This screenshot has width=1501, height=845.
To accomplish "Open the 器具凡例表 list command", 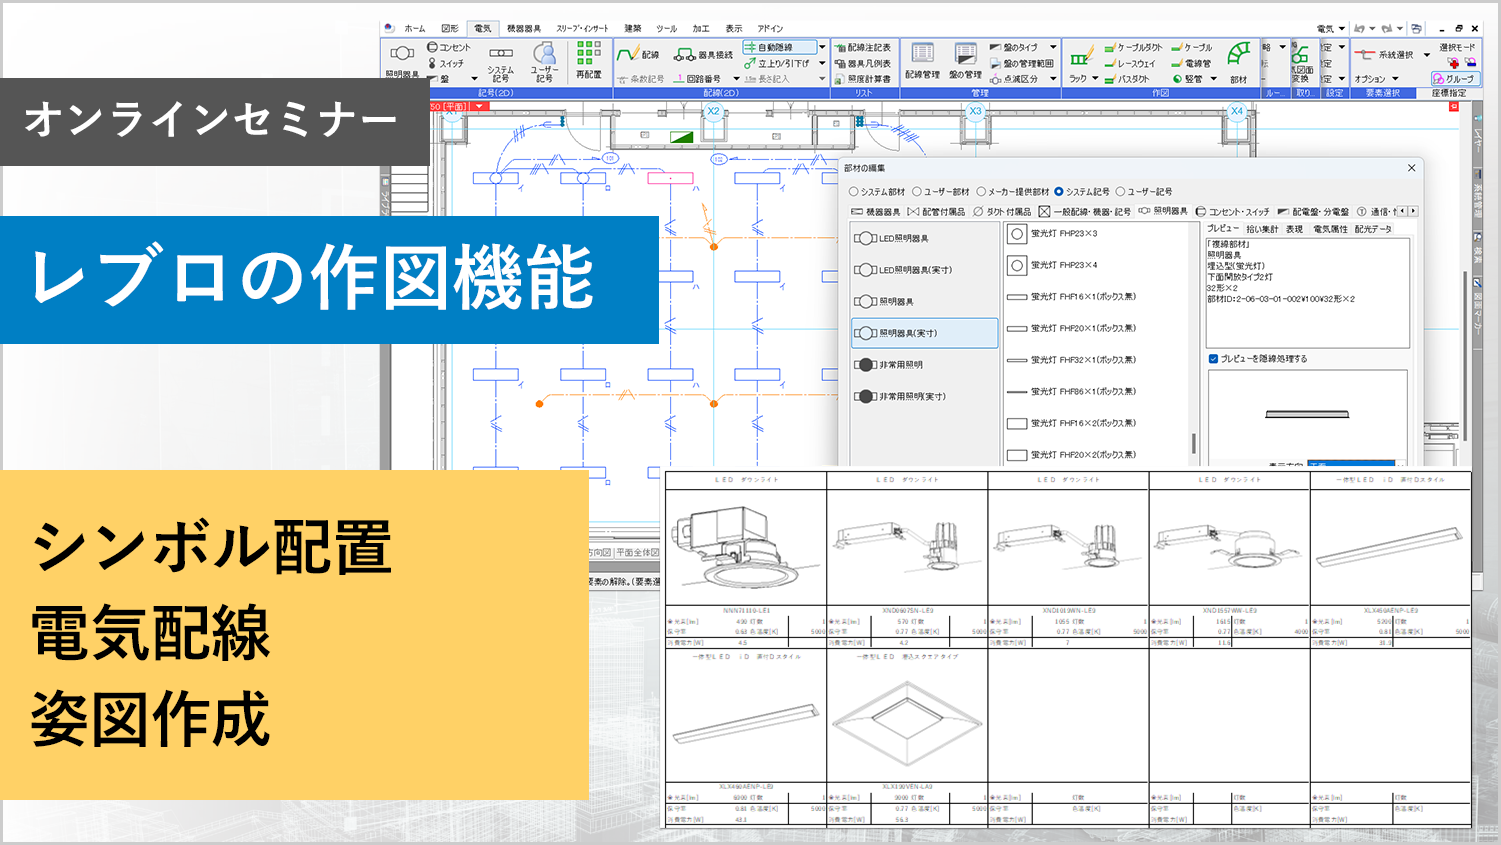I will pyautogui.click(x=863, y=63).
